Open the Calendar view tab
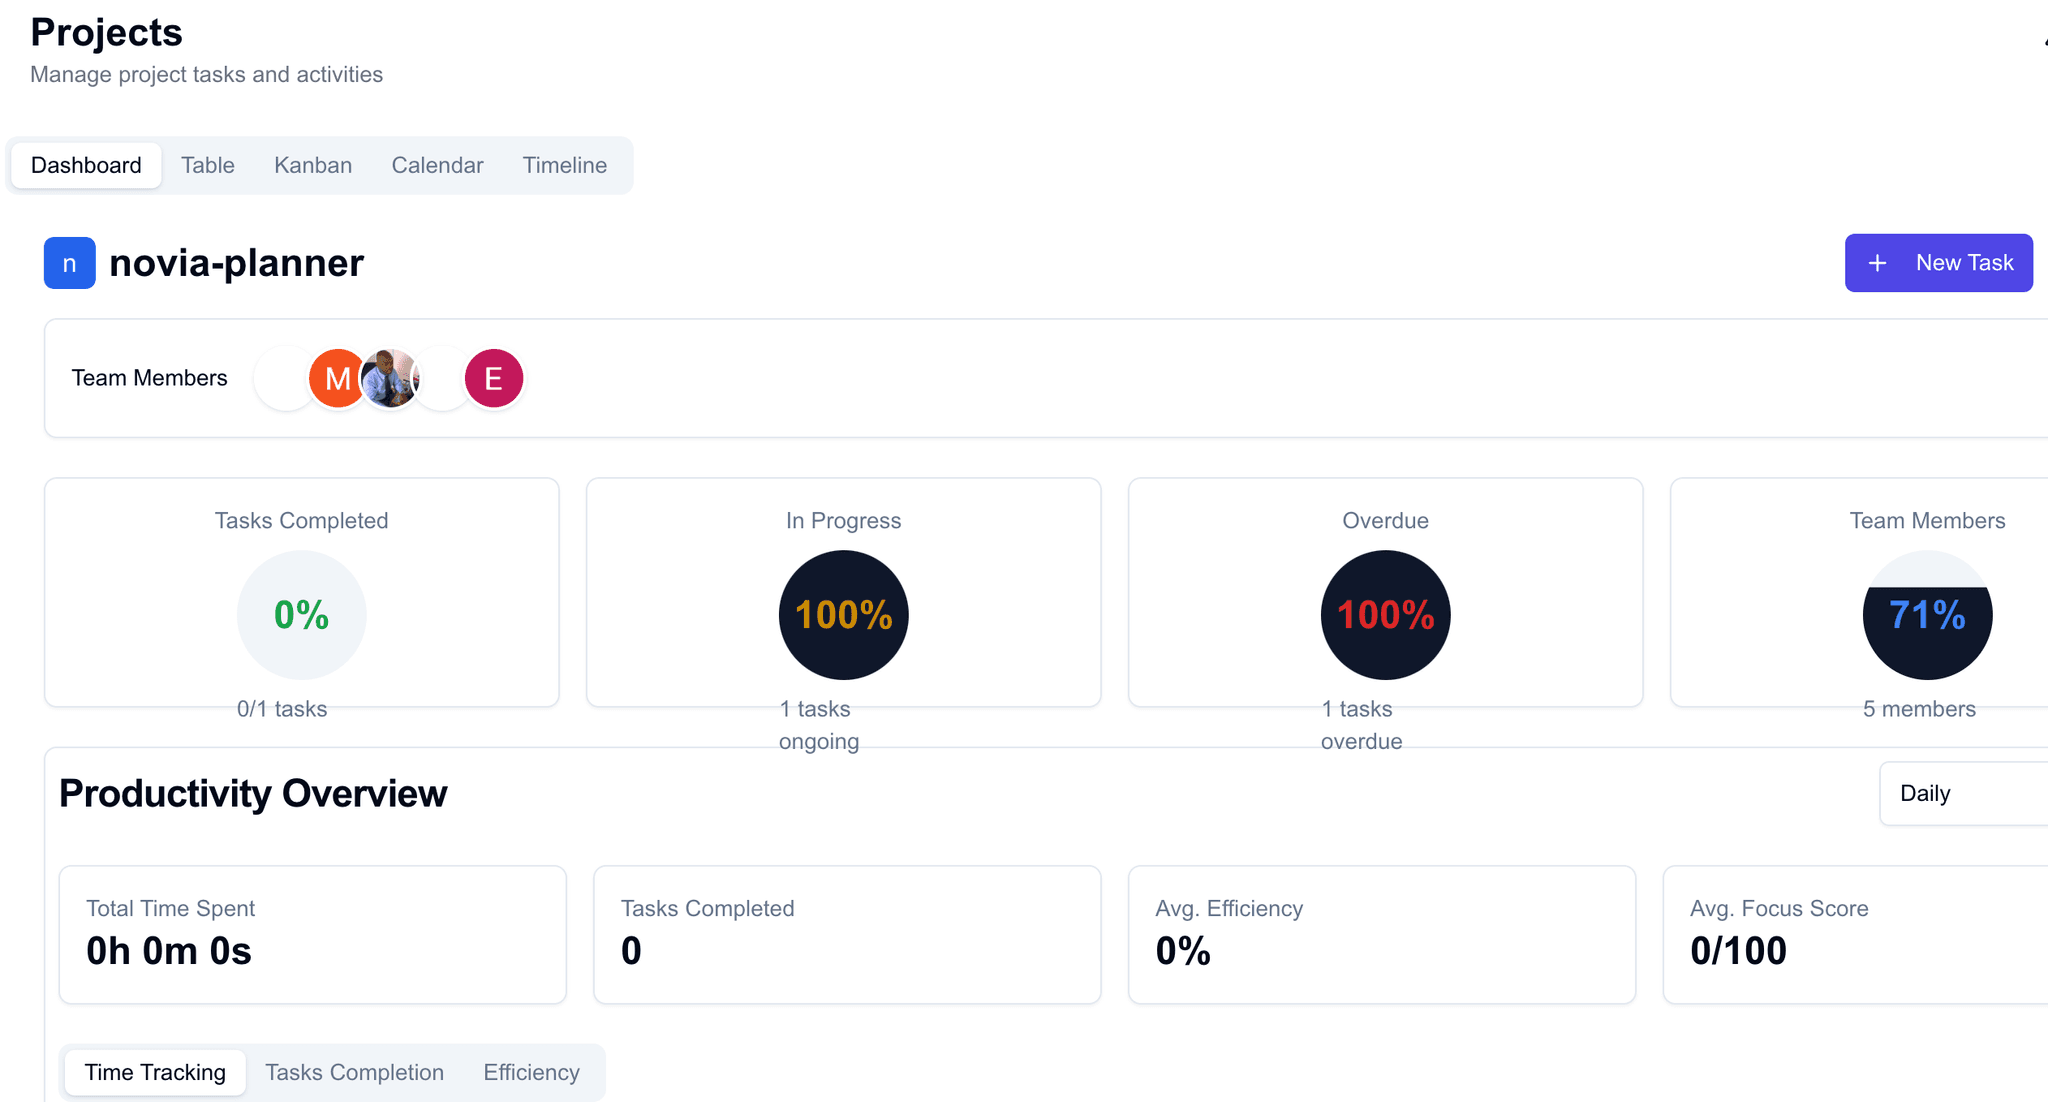The image size is (2048, 1102). pos(437,165)
